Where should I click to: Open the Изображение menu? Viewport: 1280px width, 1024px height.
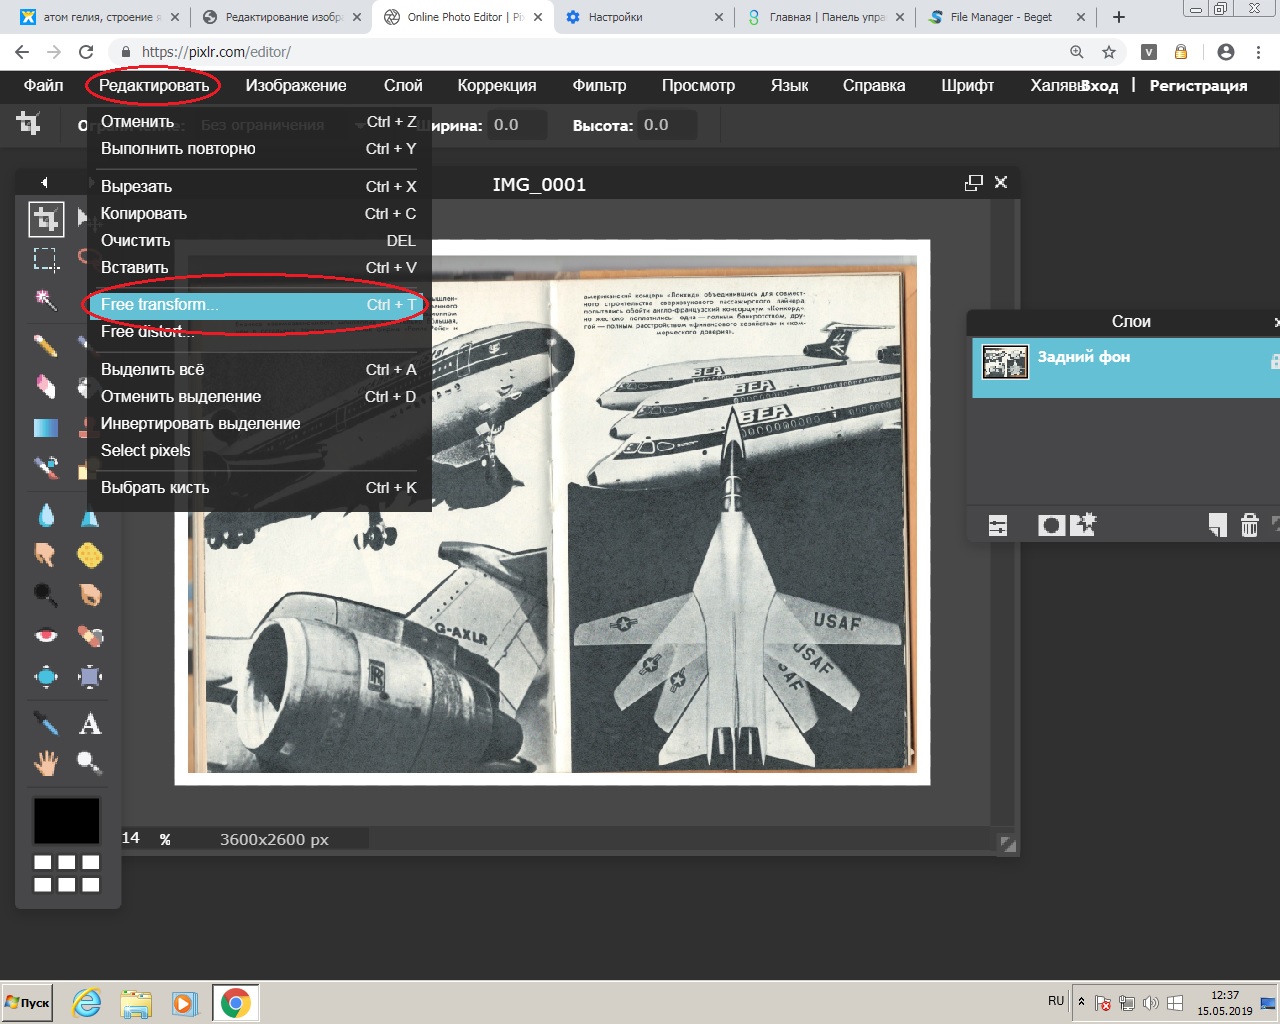[296, 86]
